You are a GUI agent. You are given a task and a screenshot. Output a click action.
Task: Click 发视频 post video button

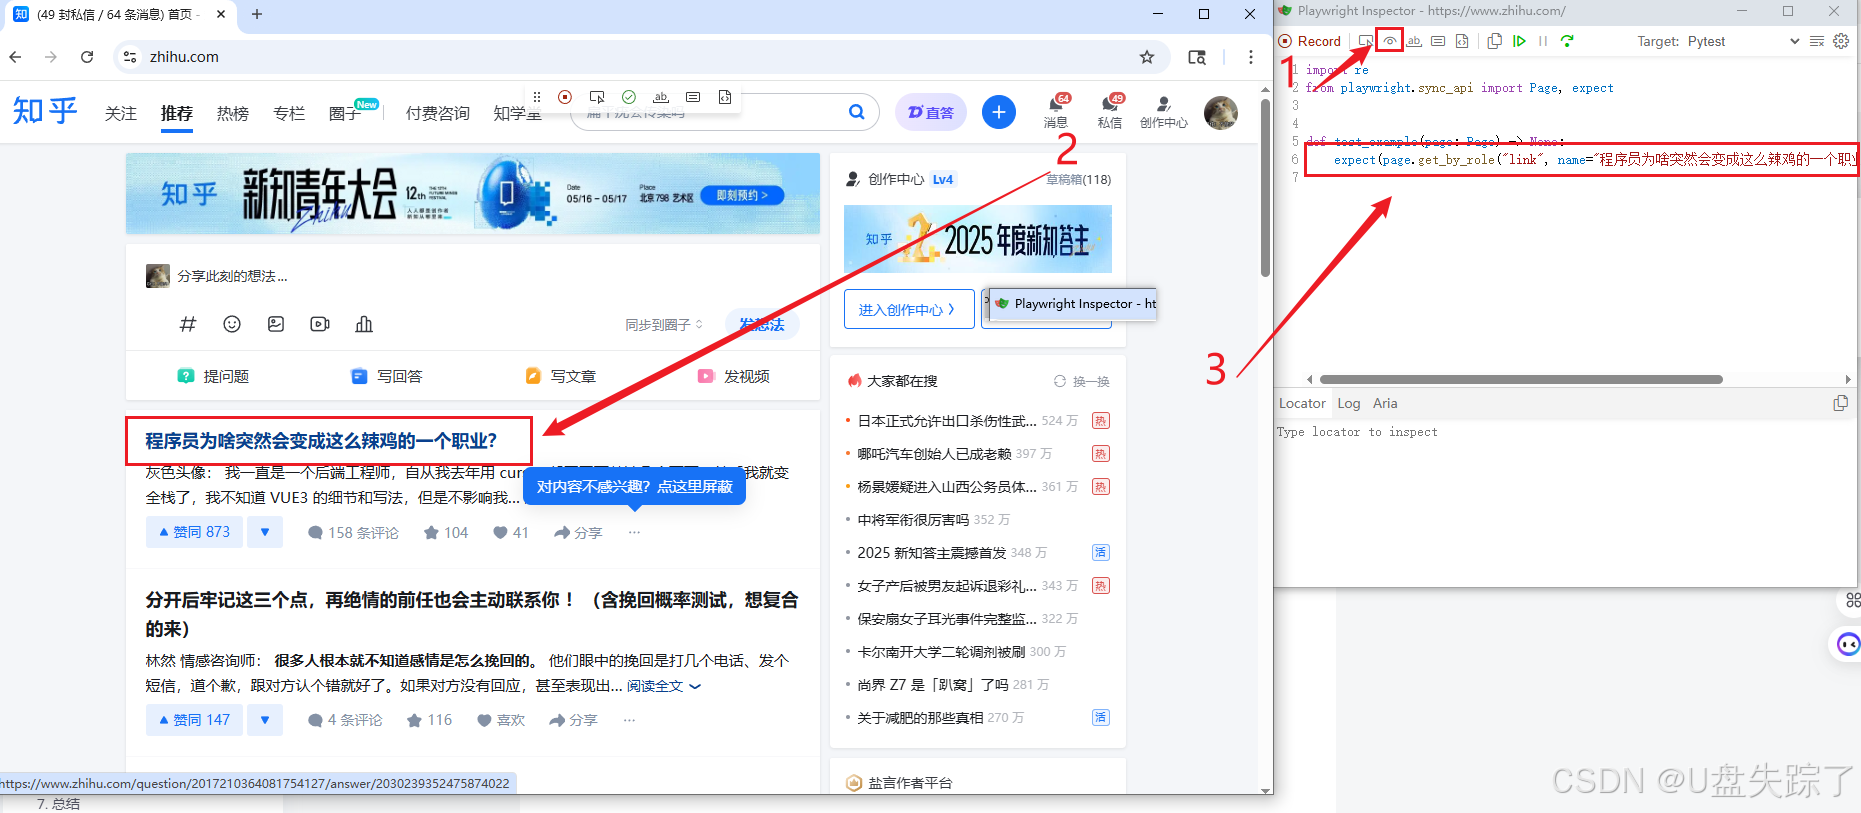[x=734, y=376]
